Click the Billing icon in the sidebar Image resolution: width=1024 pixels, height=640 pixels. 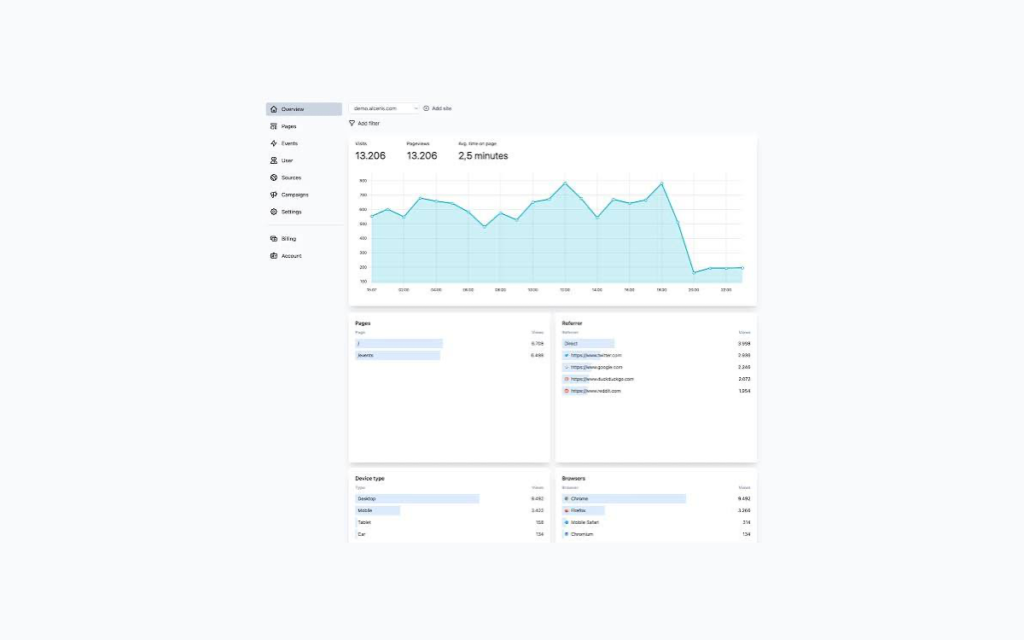[274, 238]
